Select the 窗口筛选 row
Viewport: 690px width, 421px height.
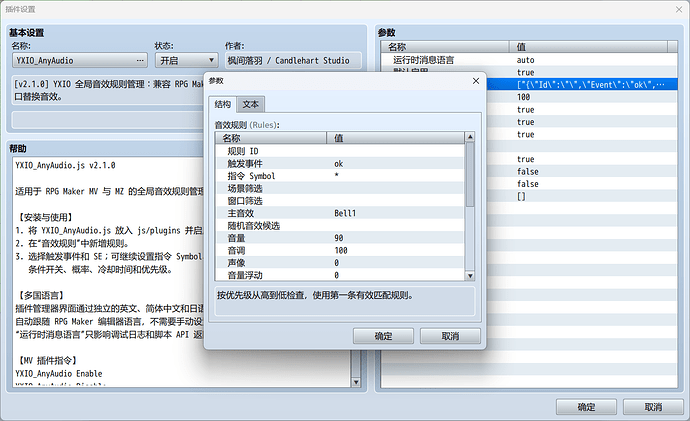(x=340, y=201)
